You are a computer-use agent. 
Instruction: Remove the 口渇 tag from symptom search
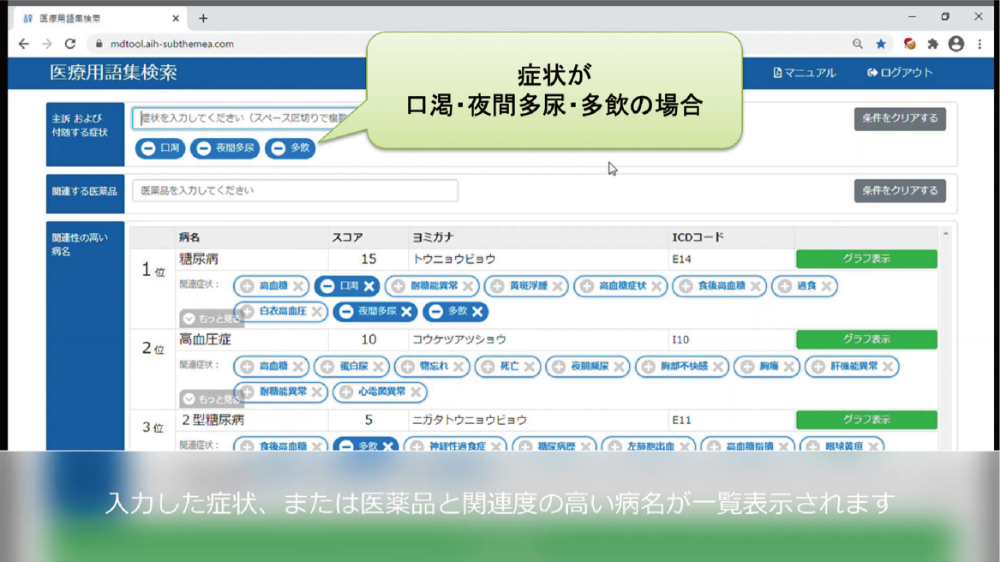147,148
